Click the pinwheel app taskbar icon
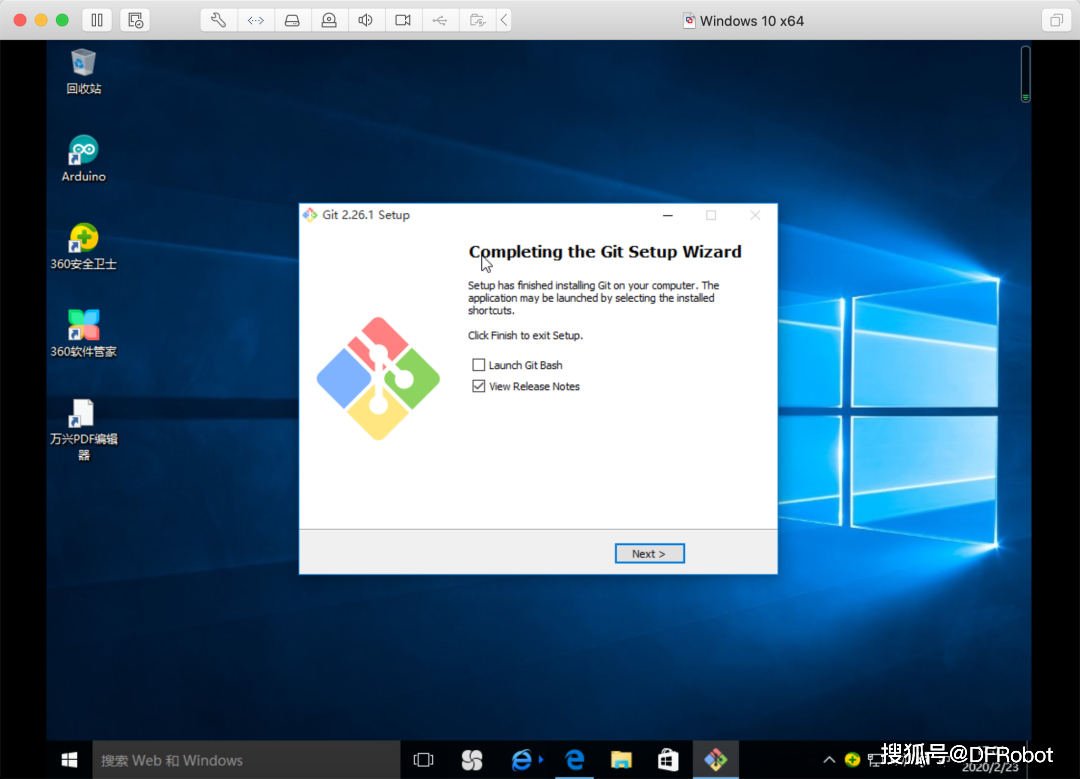Image resolution: width=1080 pixels, height=779 pixels. [472, 760]
